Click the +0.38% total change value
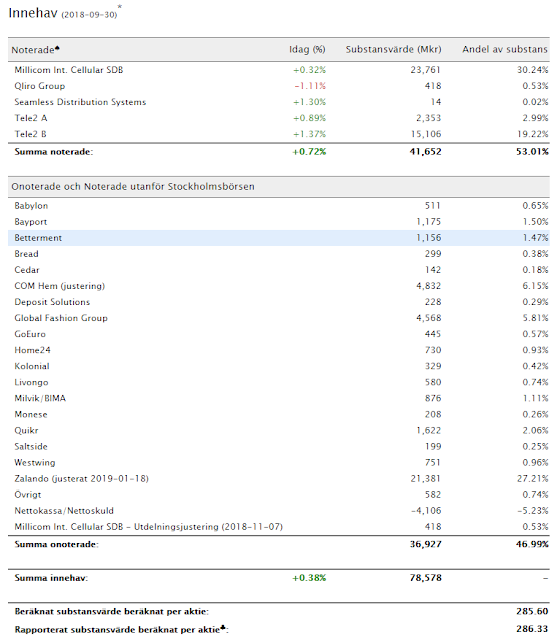The image size is (557, 640). pos(309,578)
